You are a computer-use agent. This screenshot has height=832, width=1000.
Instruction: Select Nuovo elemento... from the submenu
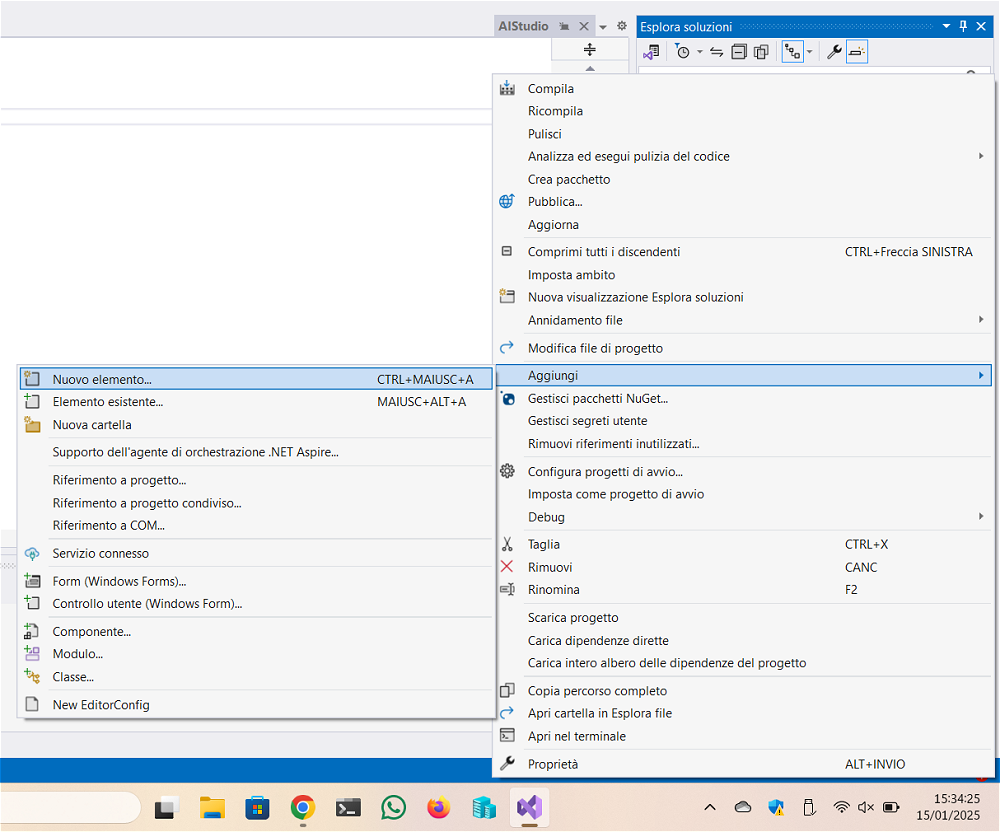tap(102, 380)
